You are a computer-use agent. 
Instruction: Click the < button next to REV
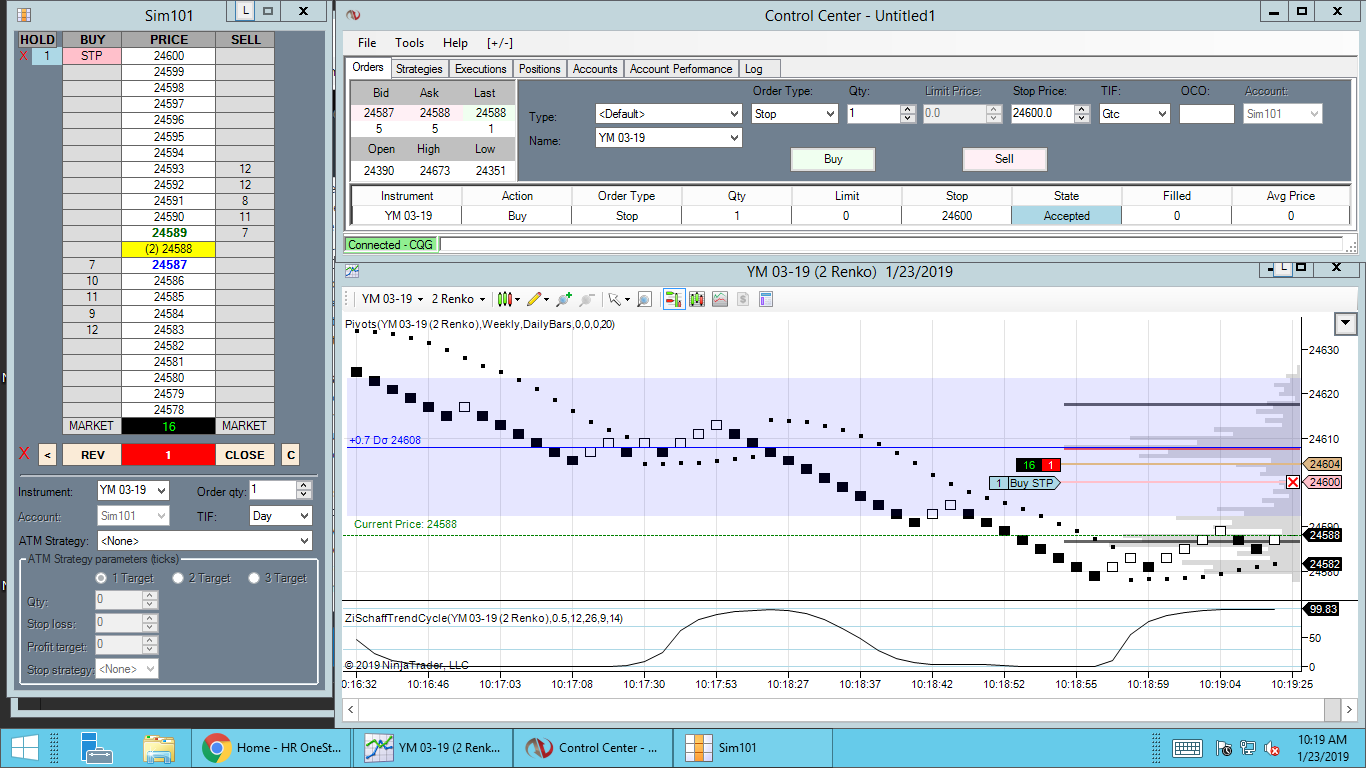pyautogui.click(x=47, y=455)
